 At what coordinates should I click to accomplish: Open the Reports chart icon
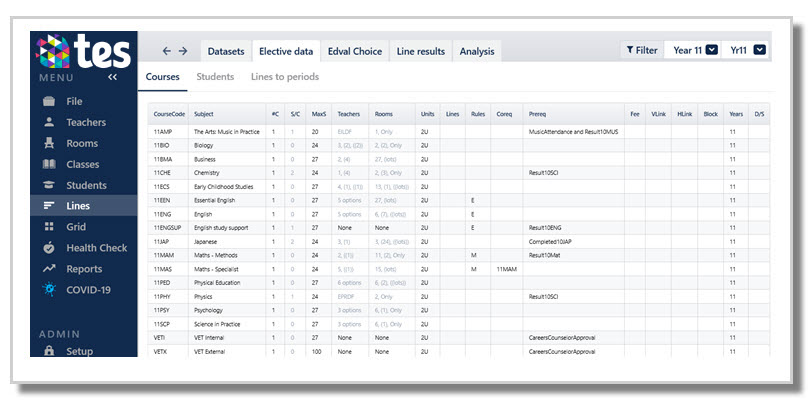pyautogui.click(x=49, y=269)
